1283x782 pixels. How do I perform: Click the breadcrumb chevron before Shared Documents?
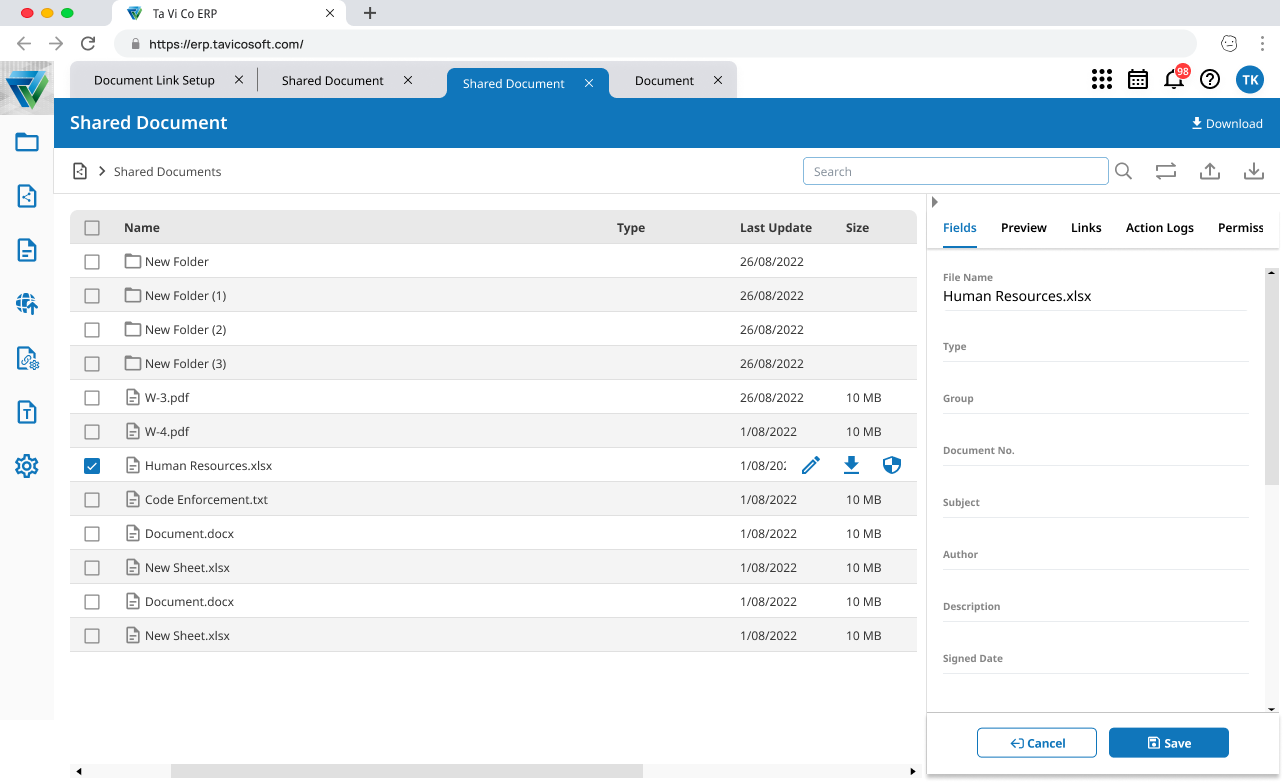pos(102,171)
